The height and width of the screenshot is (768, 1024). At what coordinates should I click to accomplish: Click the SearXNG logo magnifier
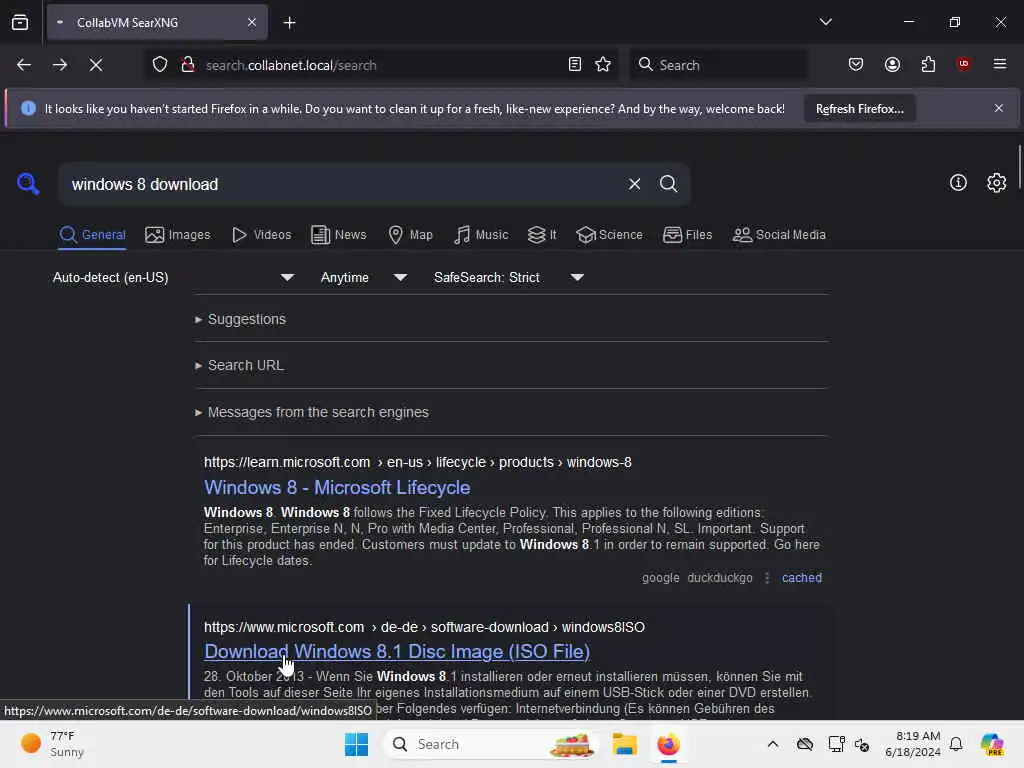28,184
